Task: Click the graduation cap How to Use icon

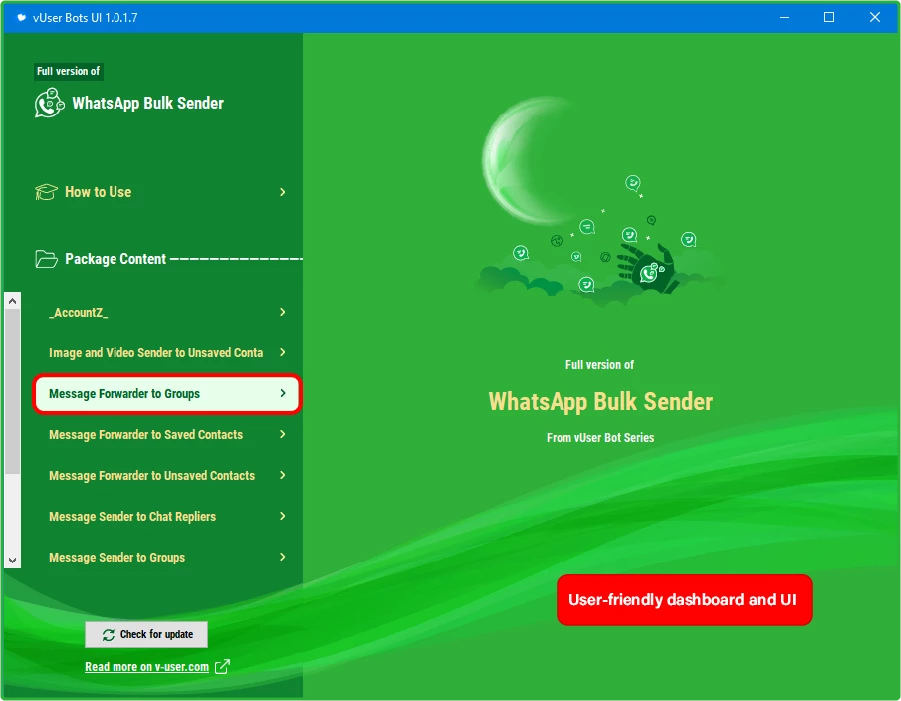Action: tap(46, 192)
